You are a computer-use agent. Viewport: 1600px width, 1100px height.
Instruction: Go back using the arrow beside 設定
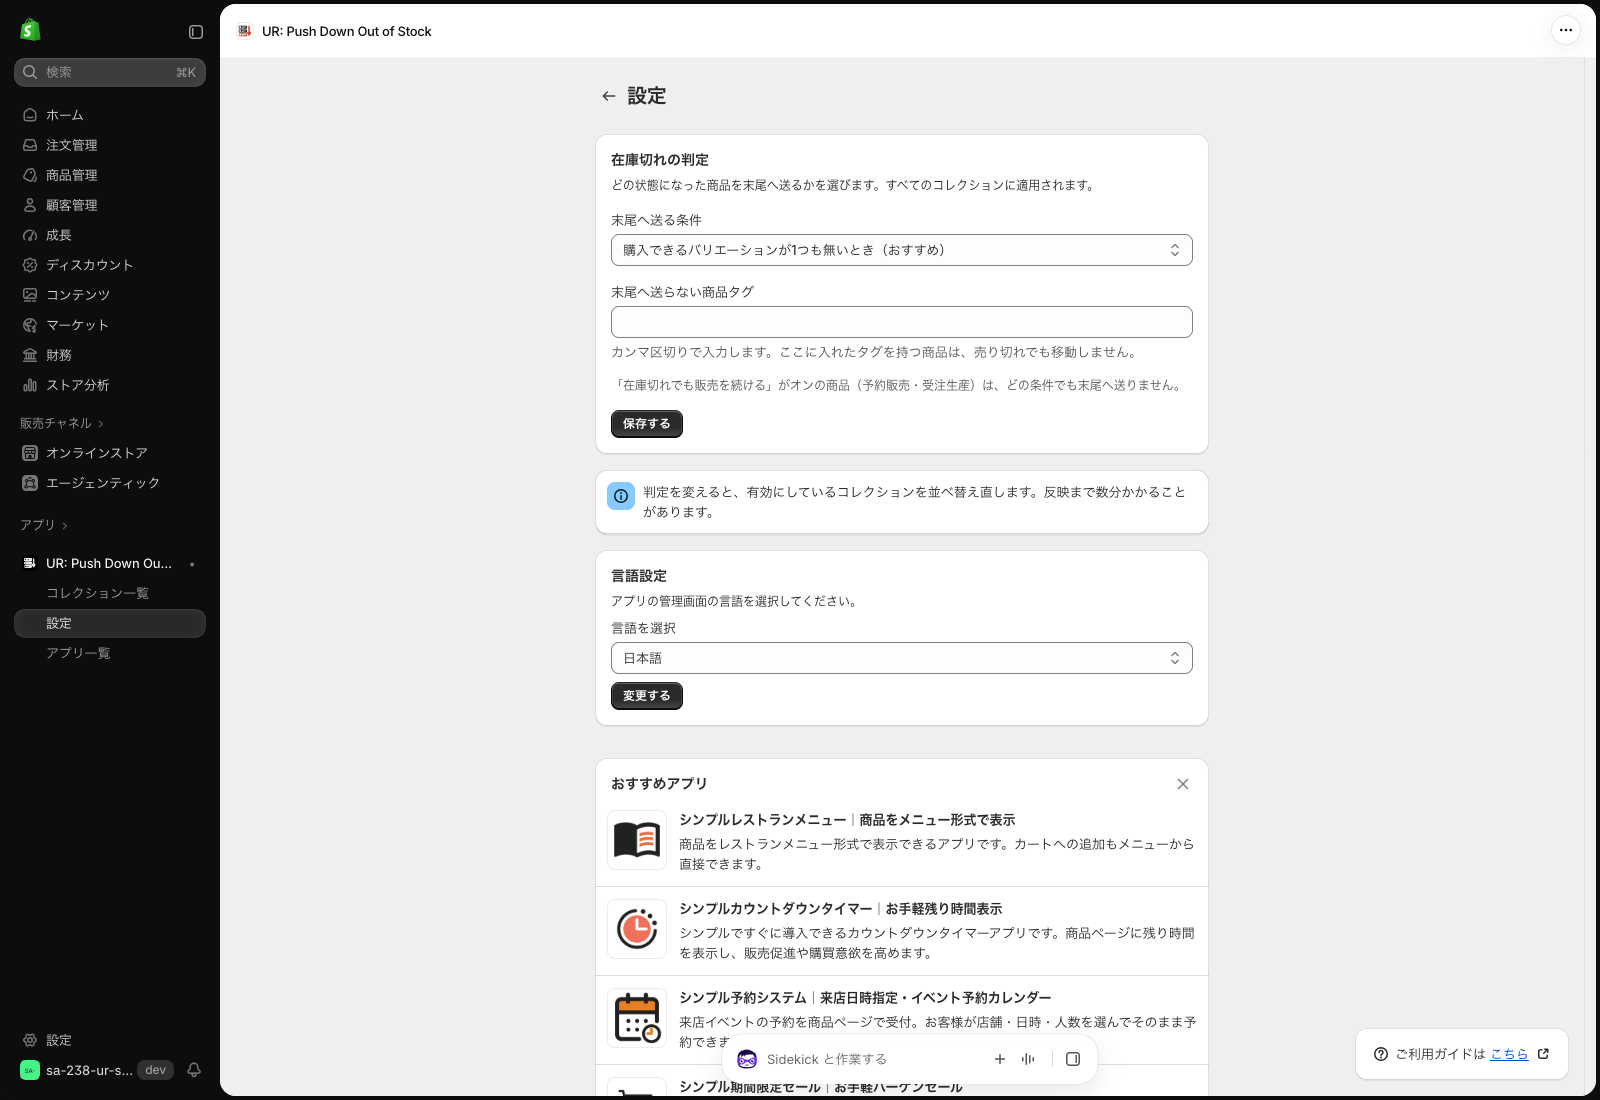608,96
